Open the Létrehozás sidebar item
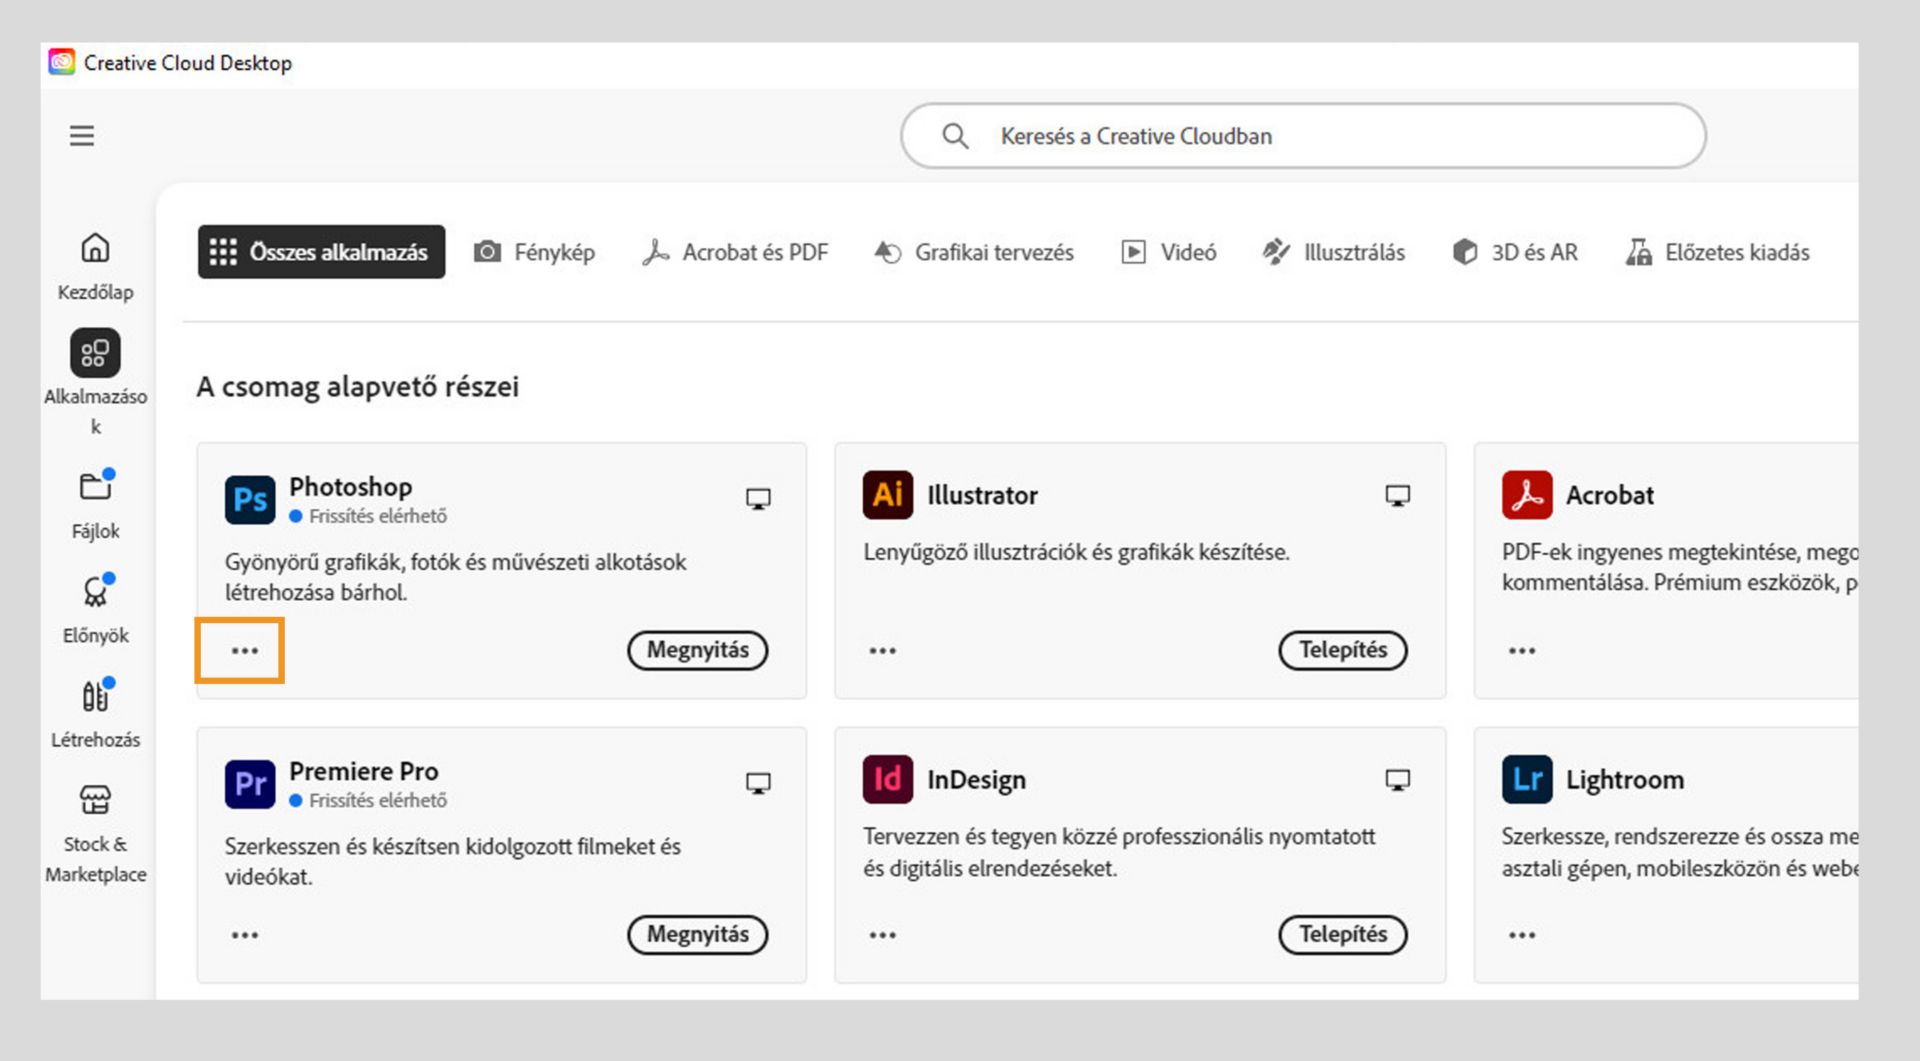Image resolution: width=1920 pixels, height=1061 pixels. (95, 696)
